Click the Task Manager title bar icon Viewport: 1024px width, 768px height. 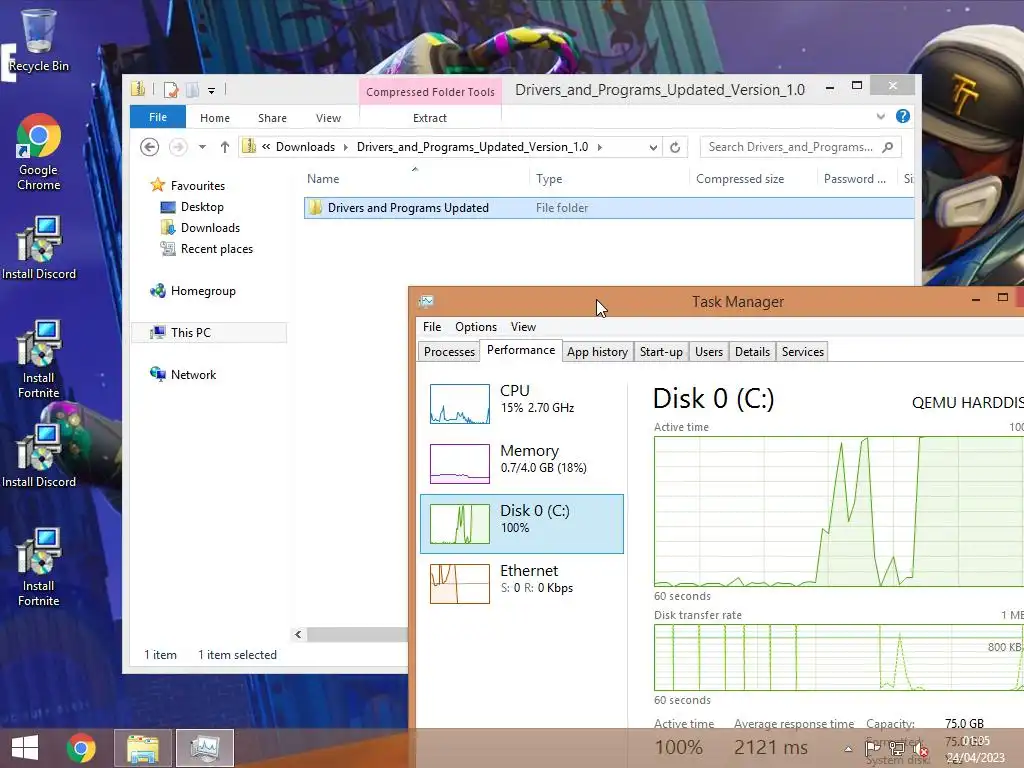(x=426, y=301)
